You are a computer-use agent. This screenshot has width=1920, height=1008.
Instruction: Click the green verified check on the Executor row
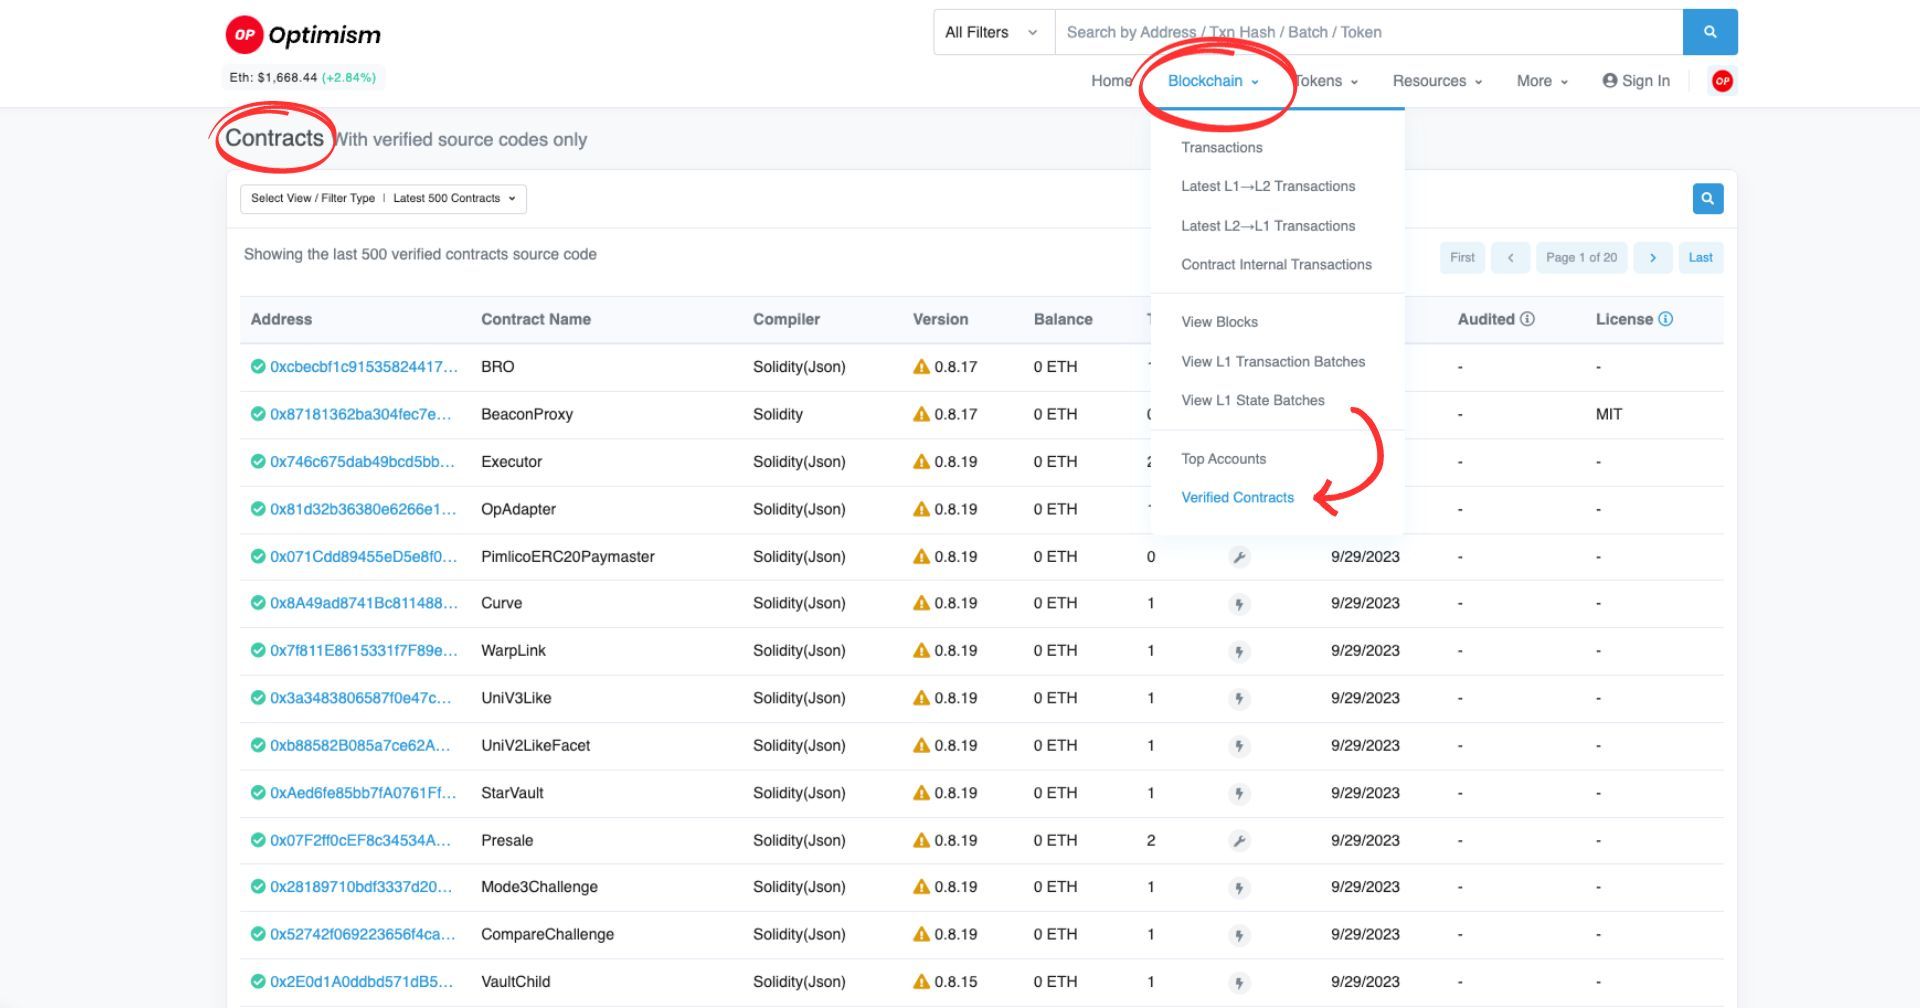[x=258, y=462]
